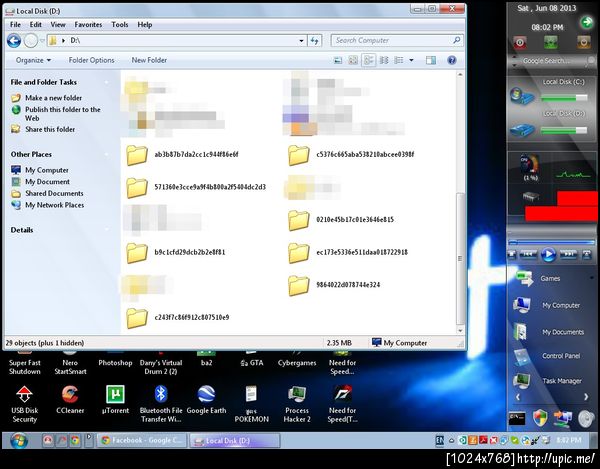This screenshot has width=600, height=469.
Task: Open the Help question mark icon
Action: click(x=452, y=60)
